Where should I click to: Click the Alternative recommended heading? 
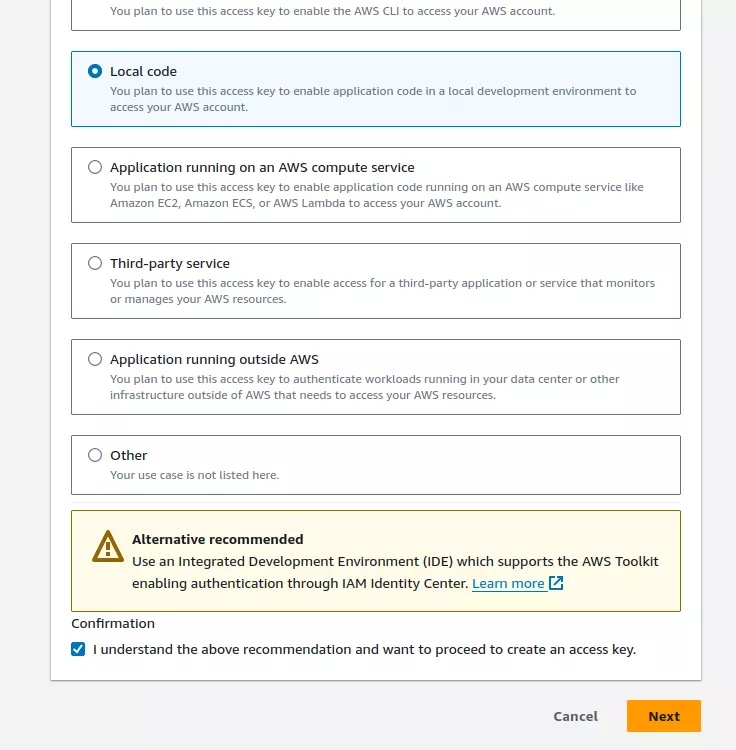pos(218,539)
